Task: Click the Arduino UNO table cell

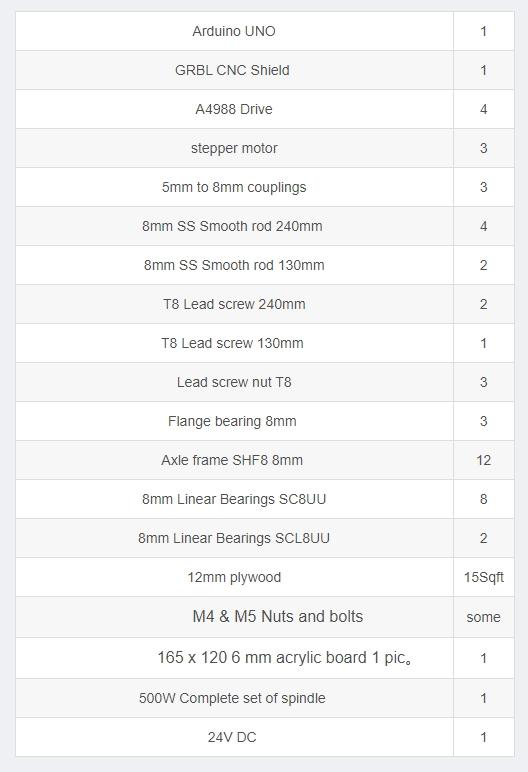Action: (x=234, y=31)
